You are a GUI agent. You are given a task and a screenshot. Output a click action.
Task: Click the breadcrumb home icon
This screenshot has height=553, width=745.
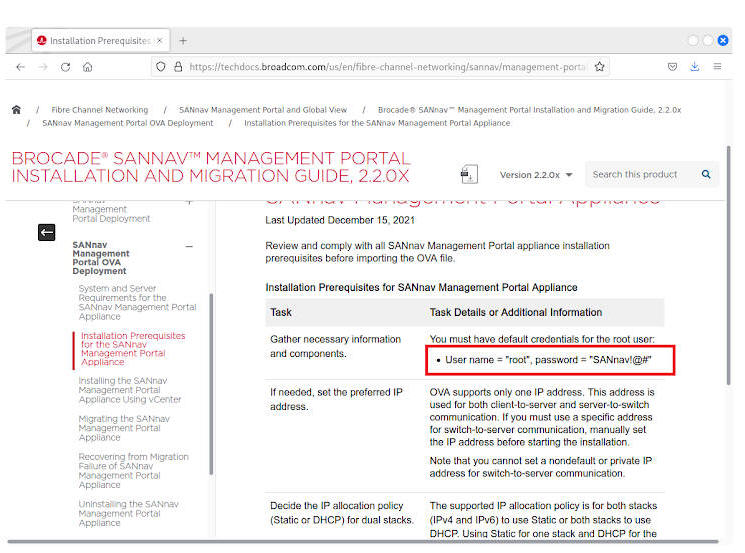coord(16,110)
